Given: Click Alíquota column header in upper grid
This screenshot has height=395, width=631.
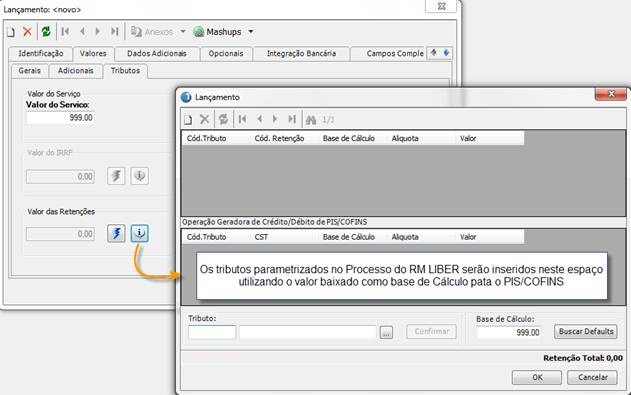Looking at the screenshot, I should tap(421, 138).
